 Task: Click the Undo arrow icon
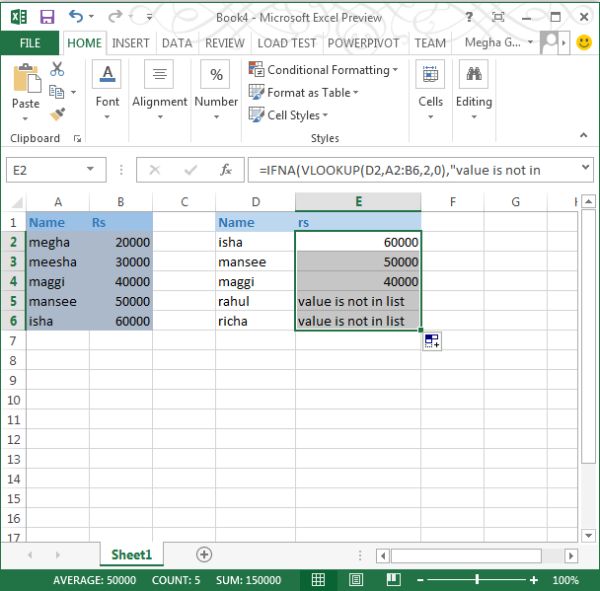coord(76,16)
